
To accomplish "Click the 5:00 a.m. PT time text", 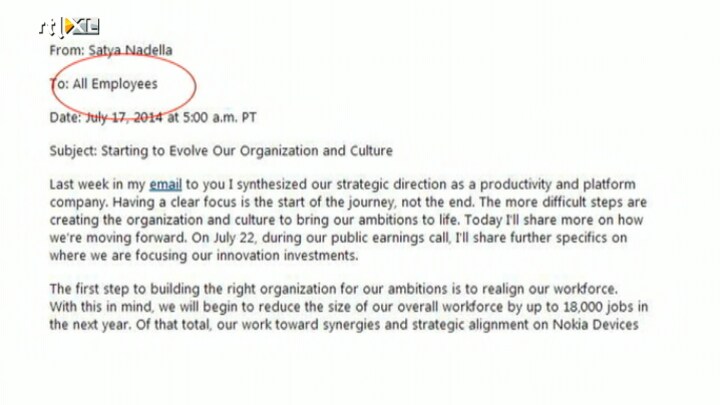I will tap(219, 117).
